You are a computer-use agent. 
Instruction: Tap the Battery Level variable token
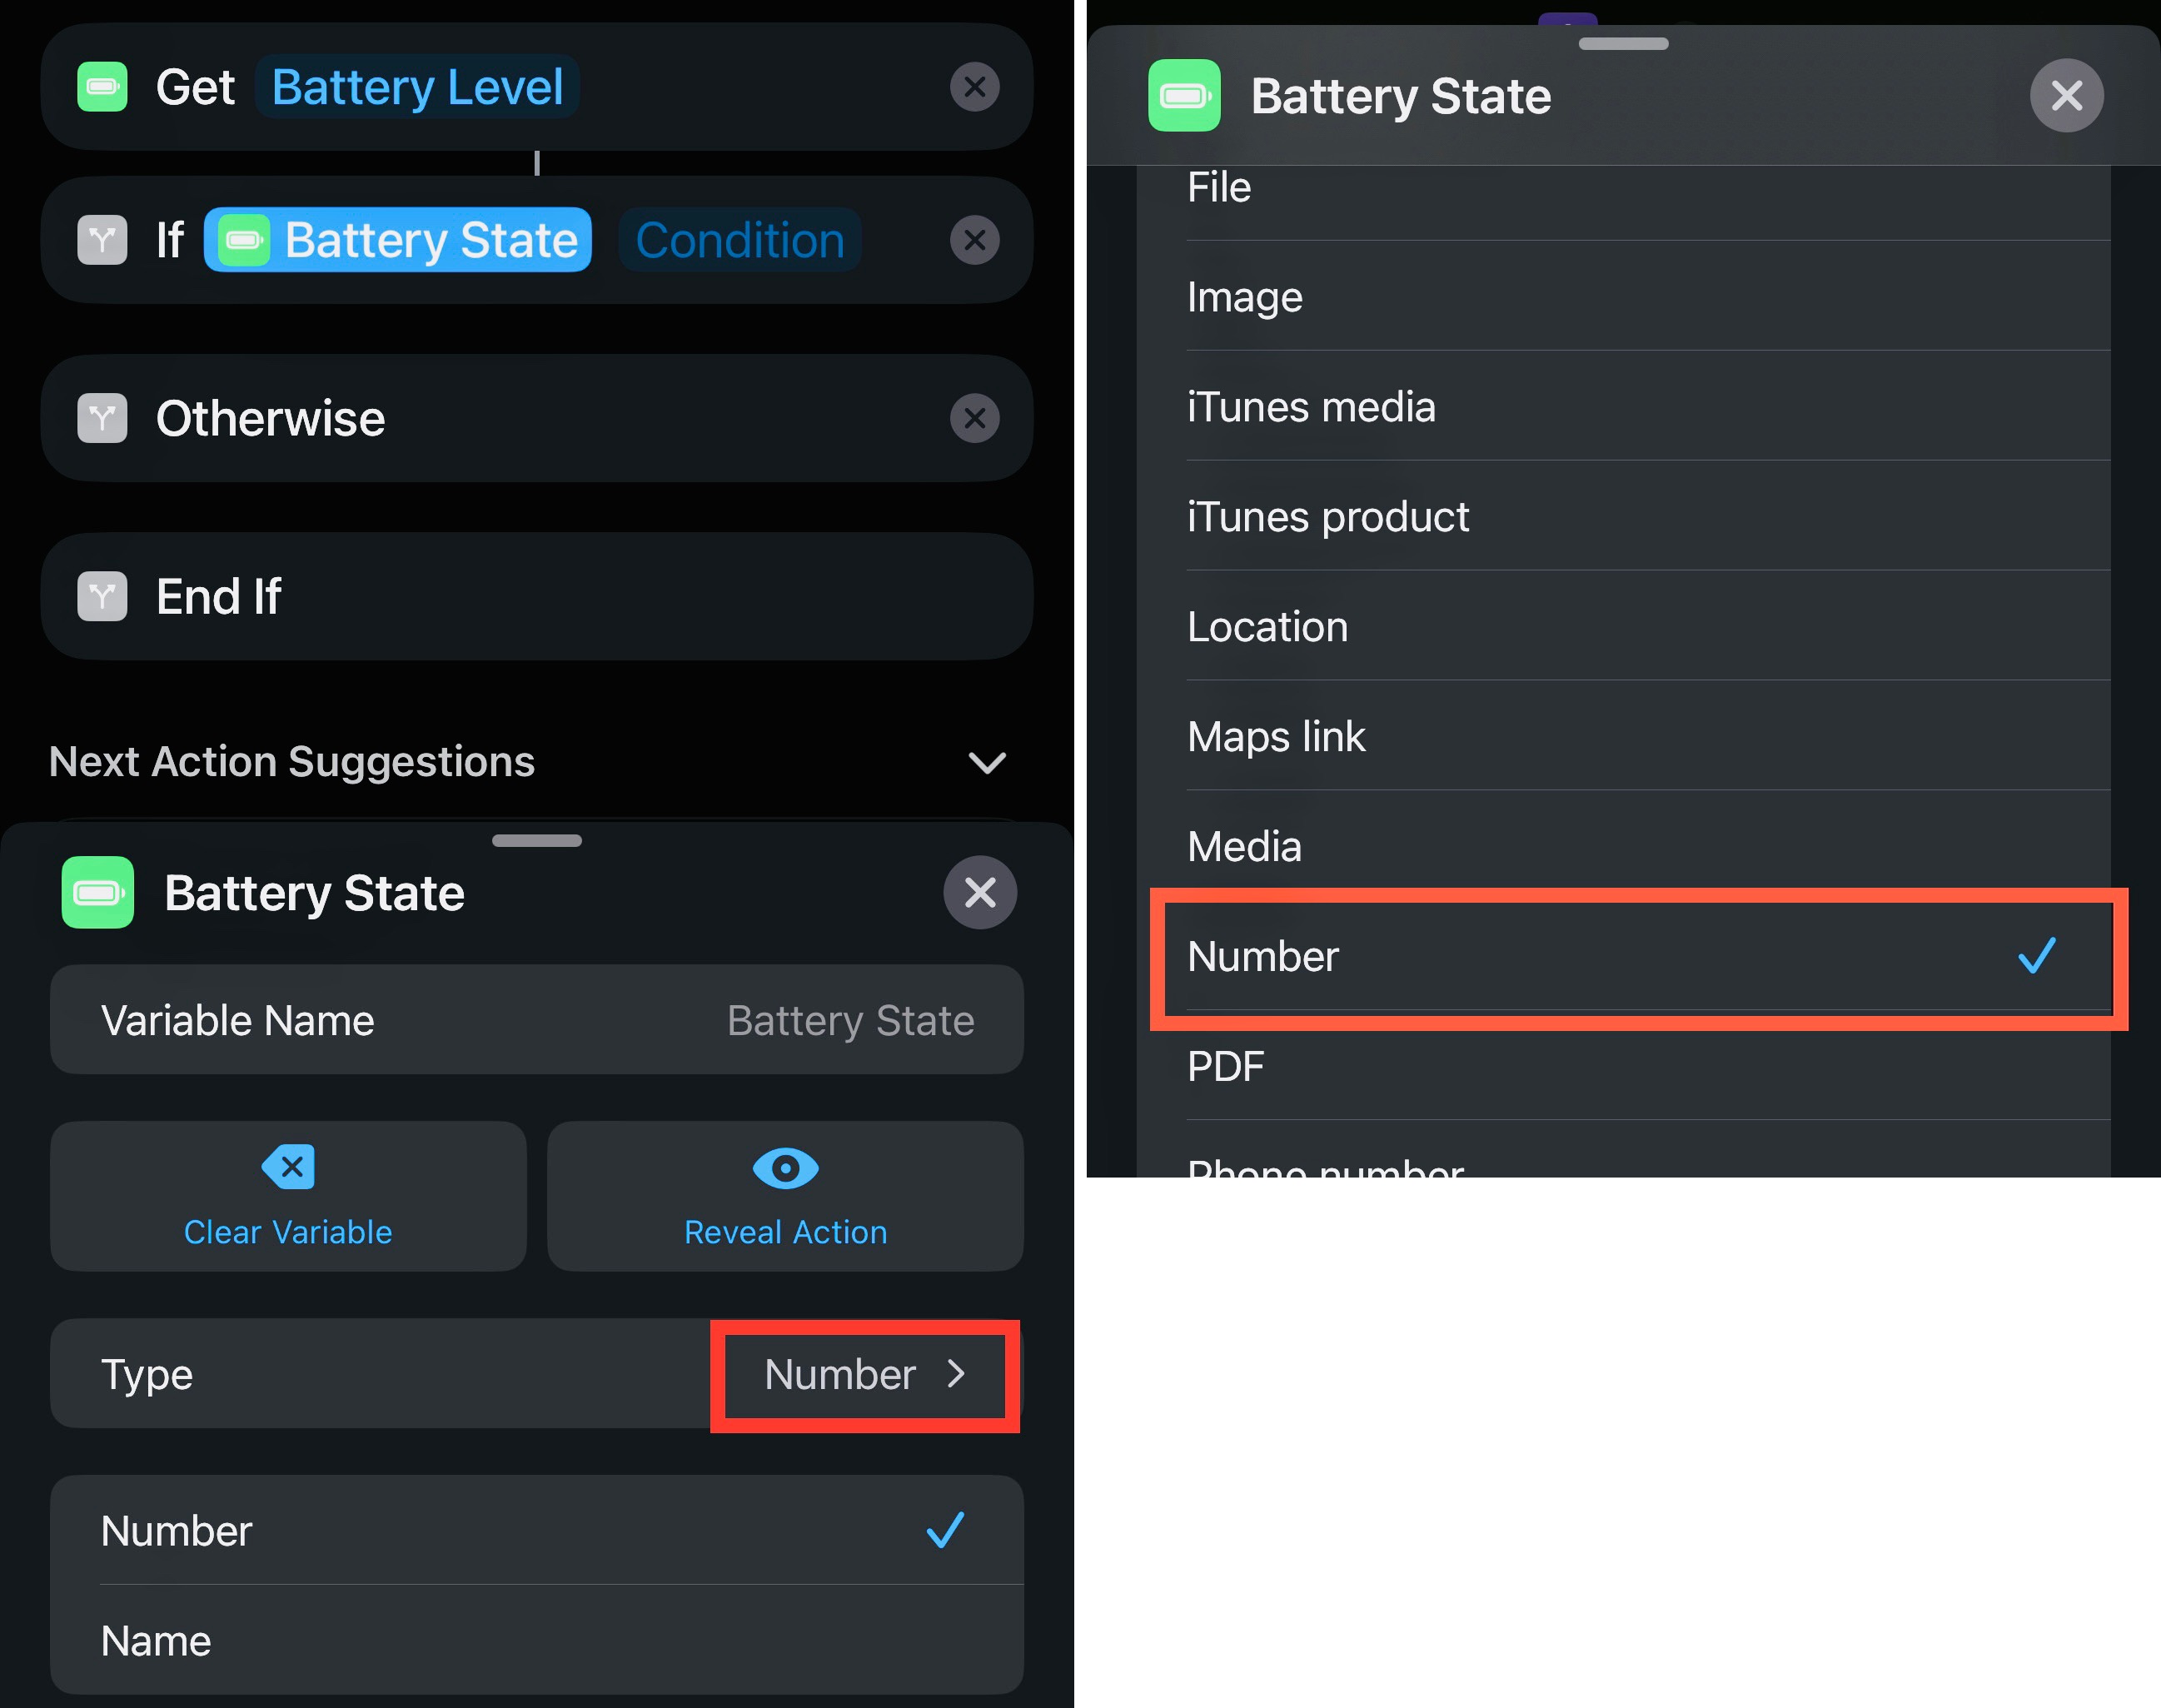click(x=417, y=87)
